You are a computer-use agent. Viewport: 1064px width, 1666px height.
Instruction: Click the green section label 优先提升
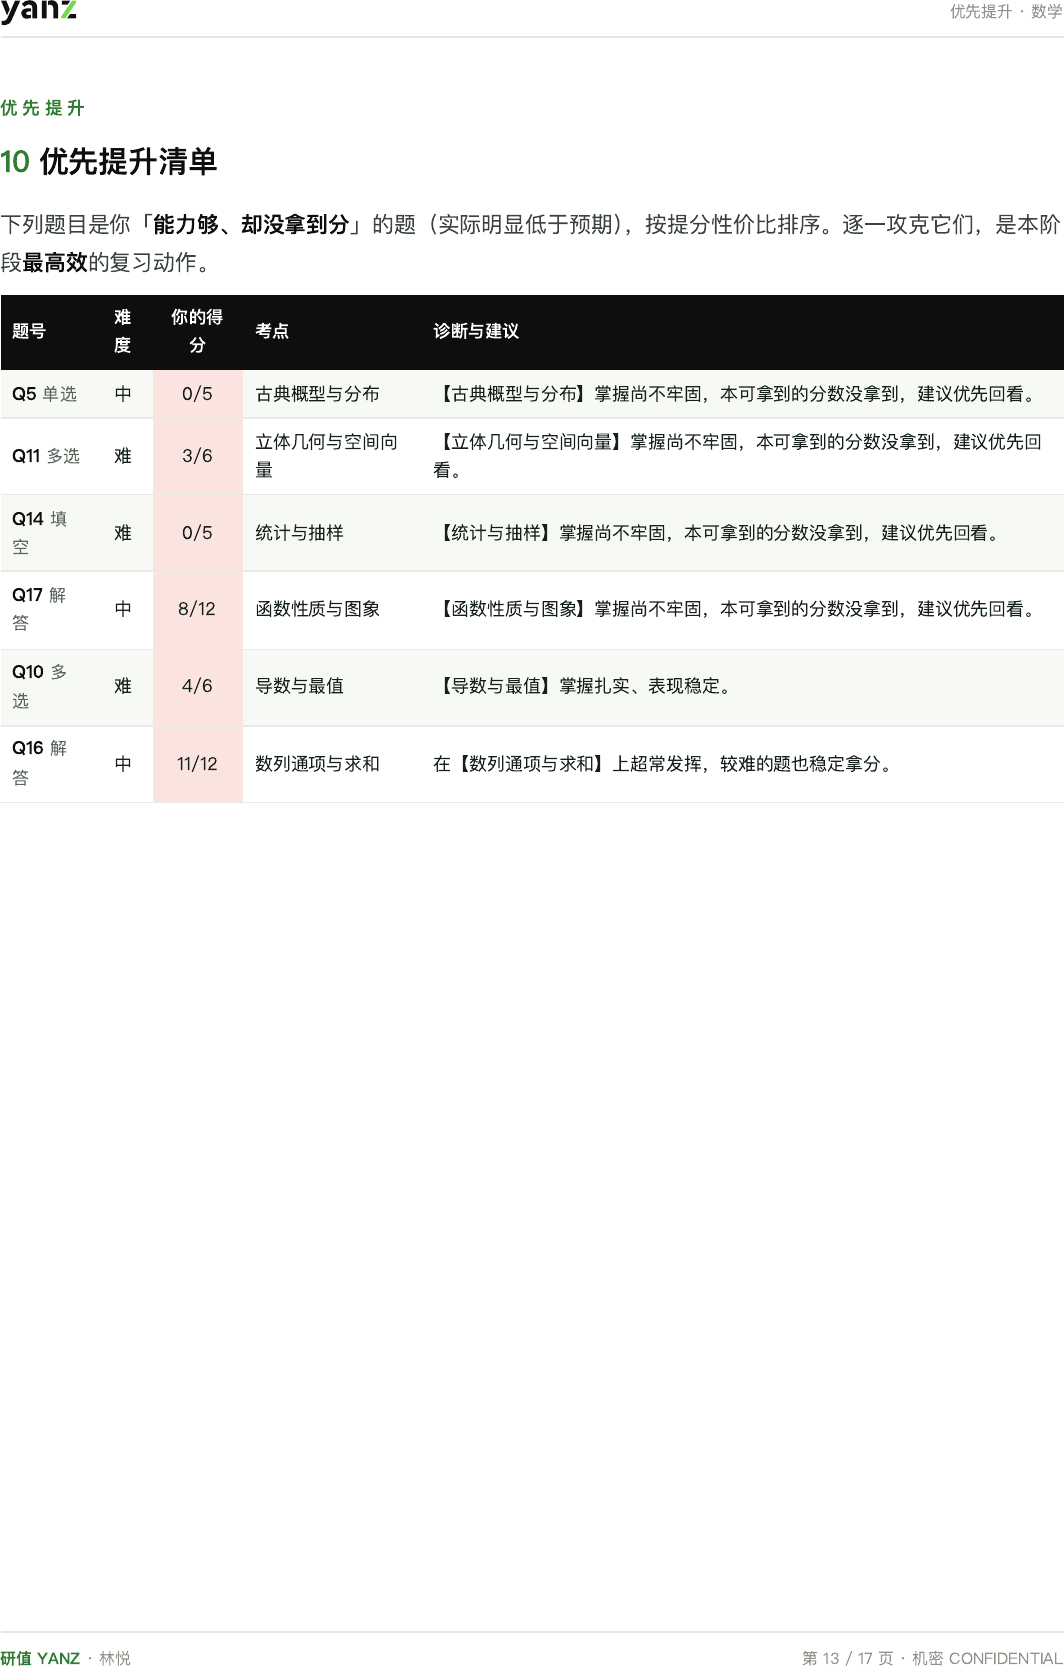(43, 108)
